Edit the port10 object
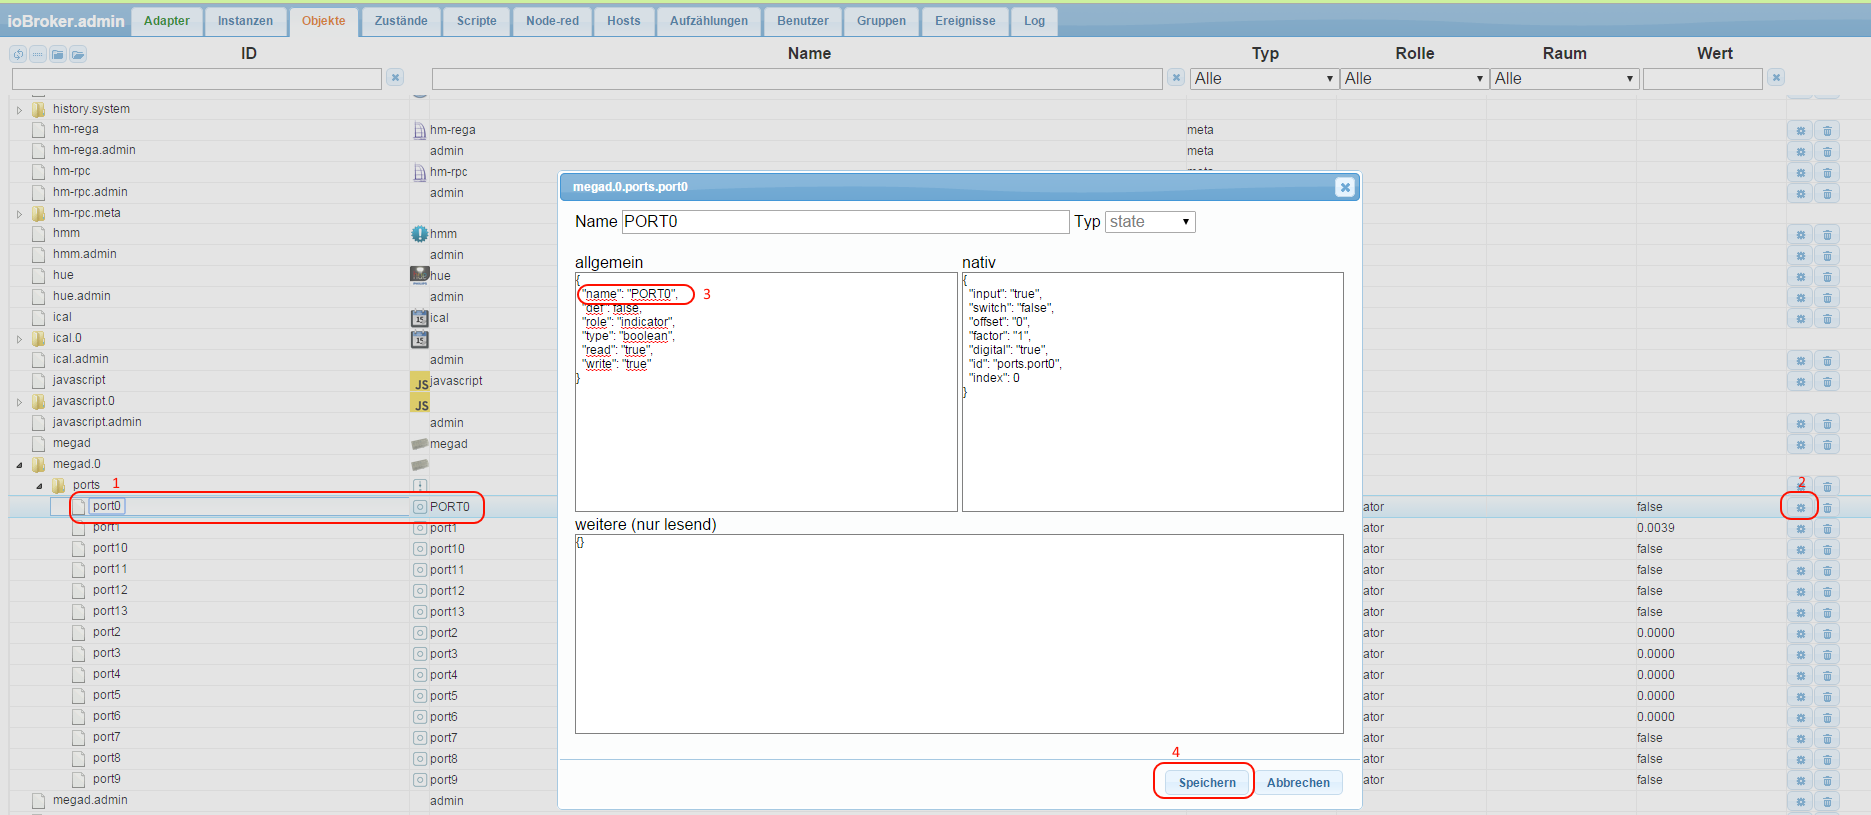The height and width of the screenshot is (815, 1871). (1801, 550)
